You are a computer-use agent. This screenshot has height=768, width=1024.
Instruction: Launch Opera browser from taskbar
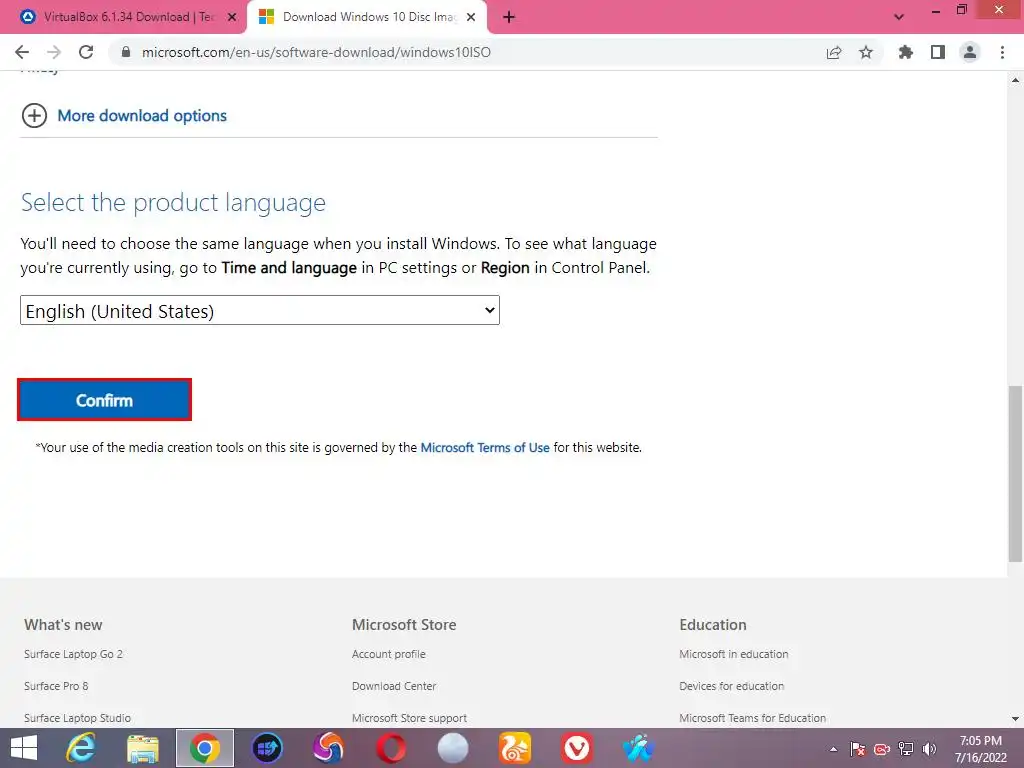(391, 748)
